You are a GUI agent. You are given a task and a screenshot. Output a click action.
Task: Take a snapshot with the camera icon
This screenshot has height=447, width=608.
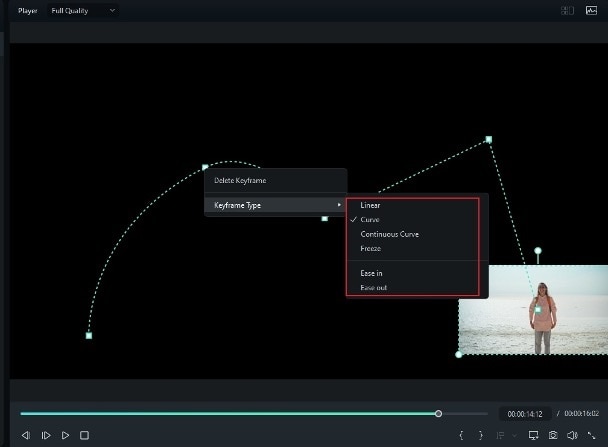click(553, 435)
